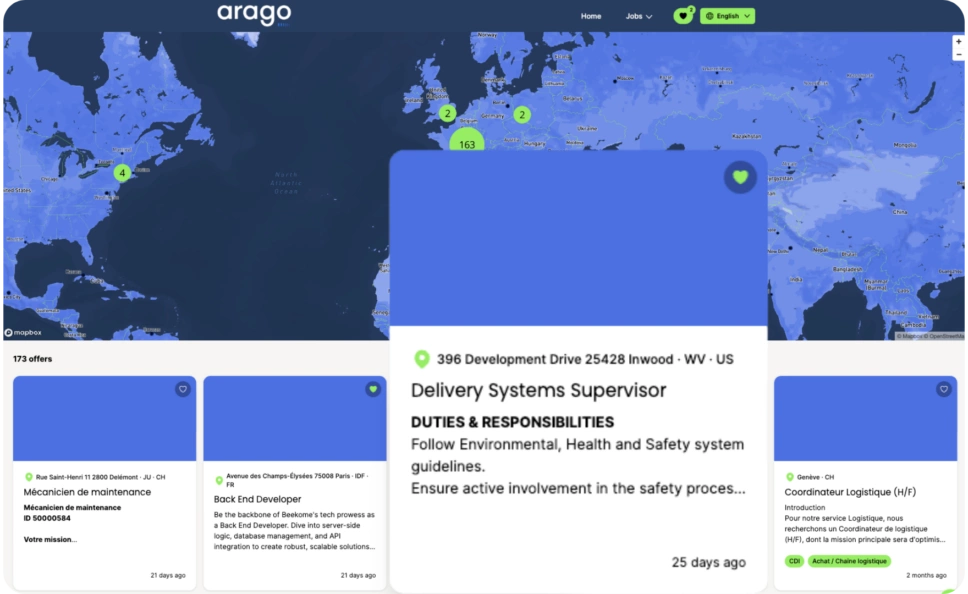The image size is (968, 594).
Task: Expand the Jobs dropdown menu
Action: (x=639, y=16)
